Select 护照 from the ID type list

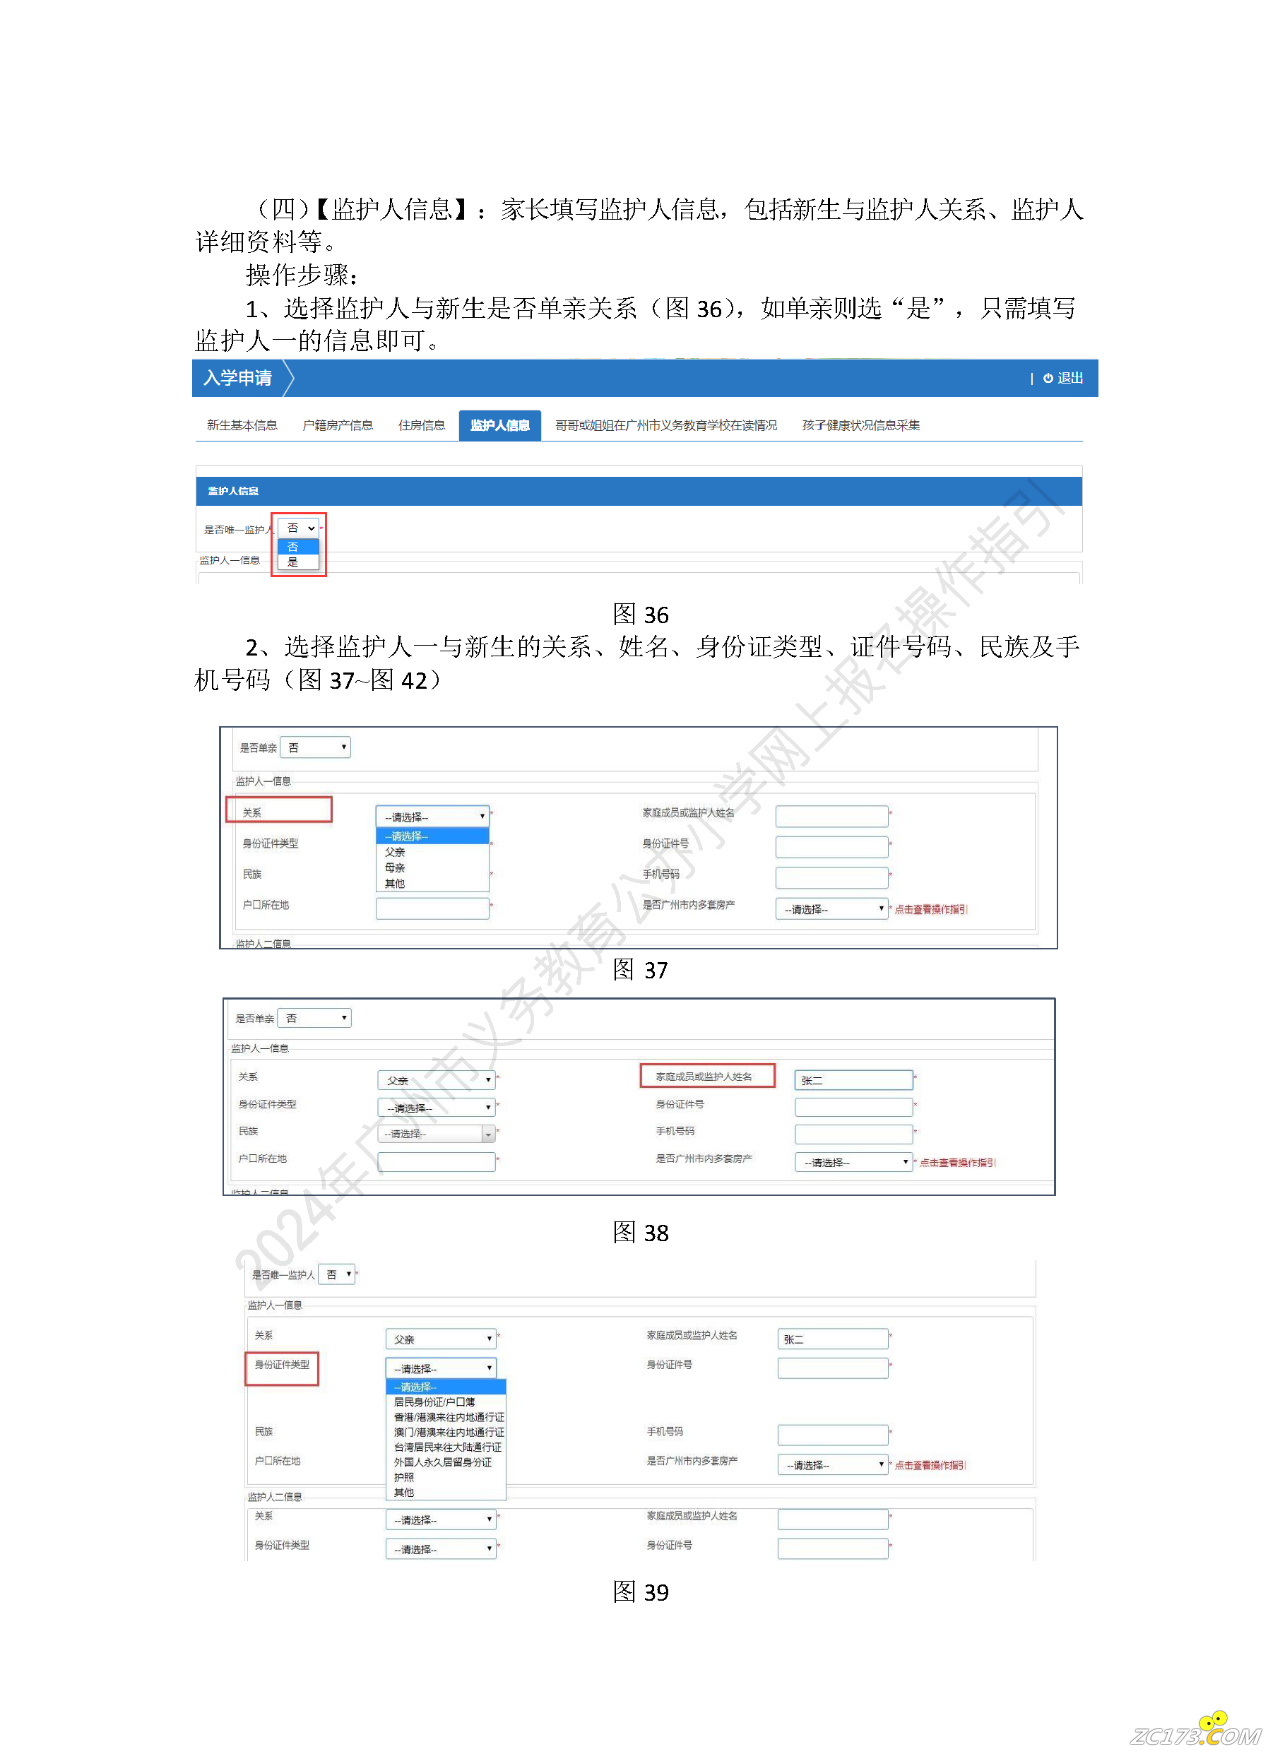(x=446, y=1477)
